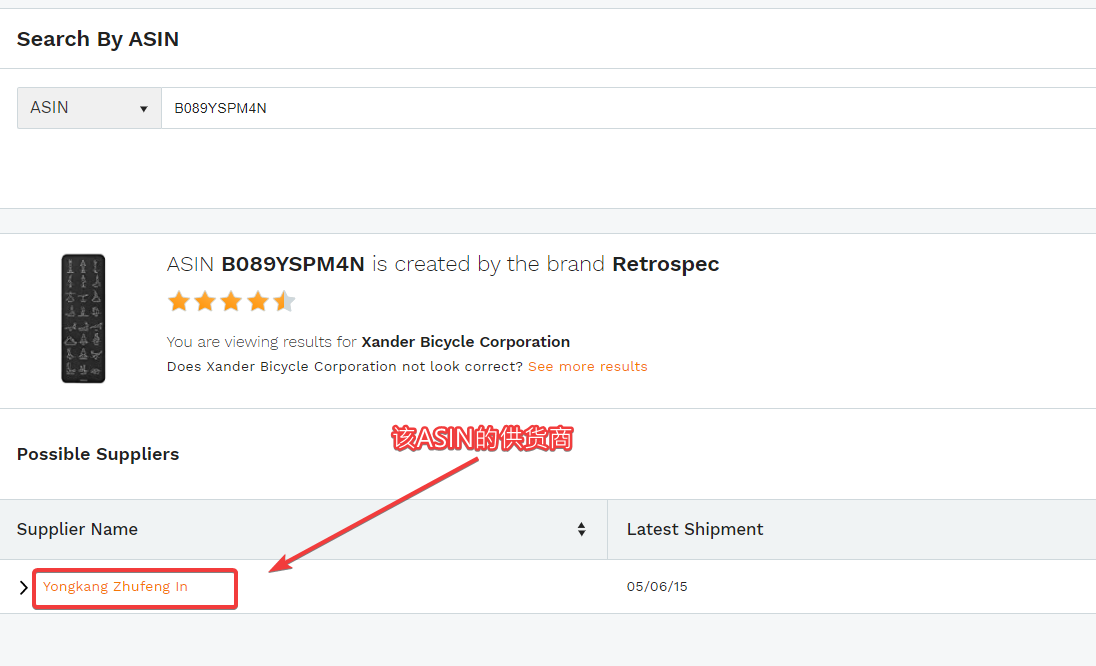Open the ASIN search type dropdown
The image size is (1096, 666).
[89, 108]
